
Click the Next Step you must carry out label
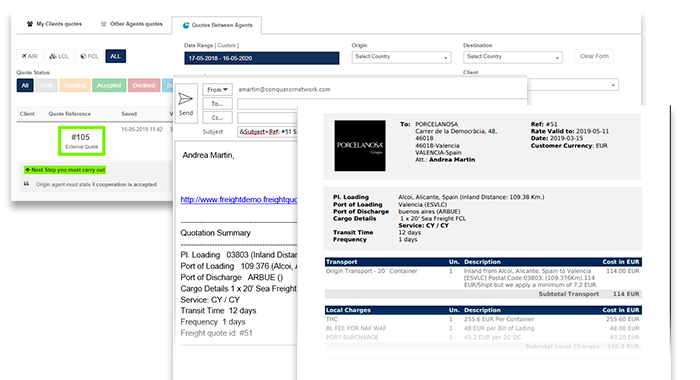(x=65, y=170)
